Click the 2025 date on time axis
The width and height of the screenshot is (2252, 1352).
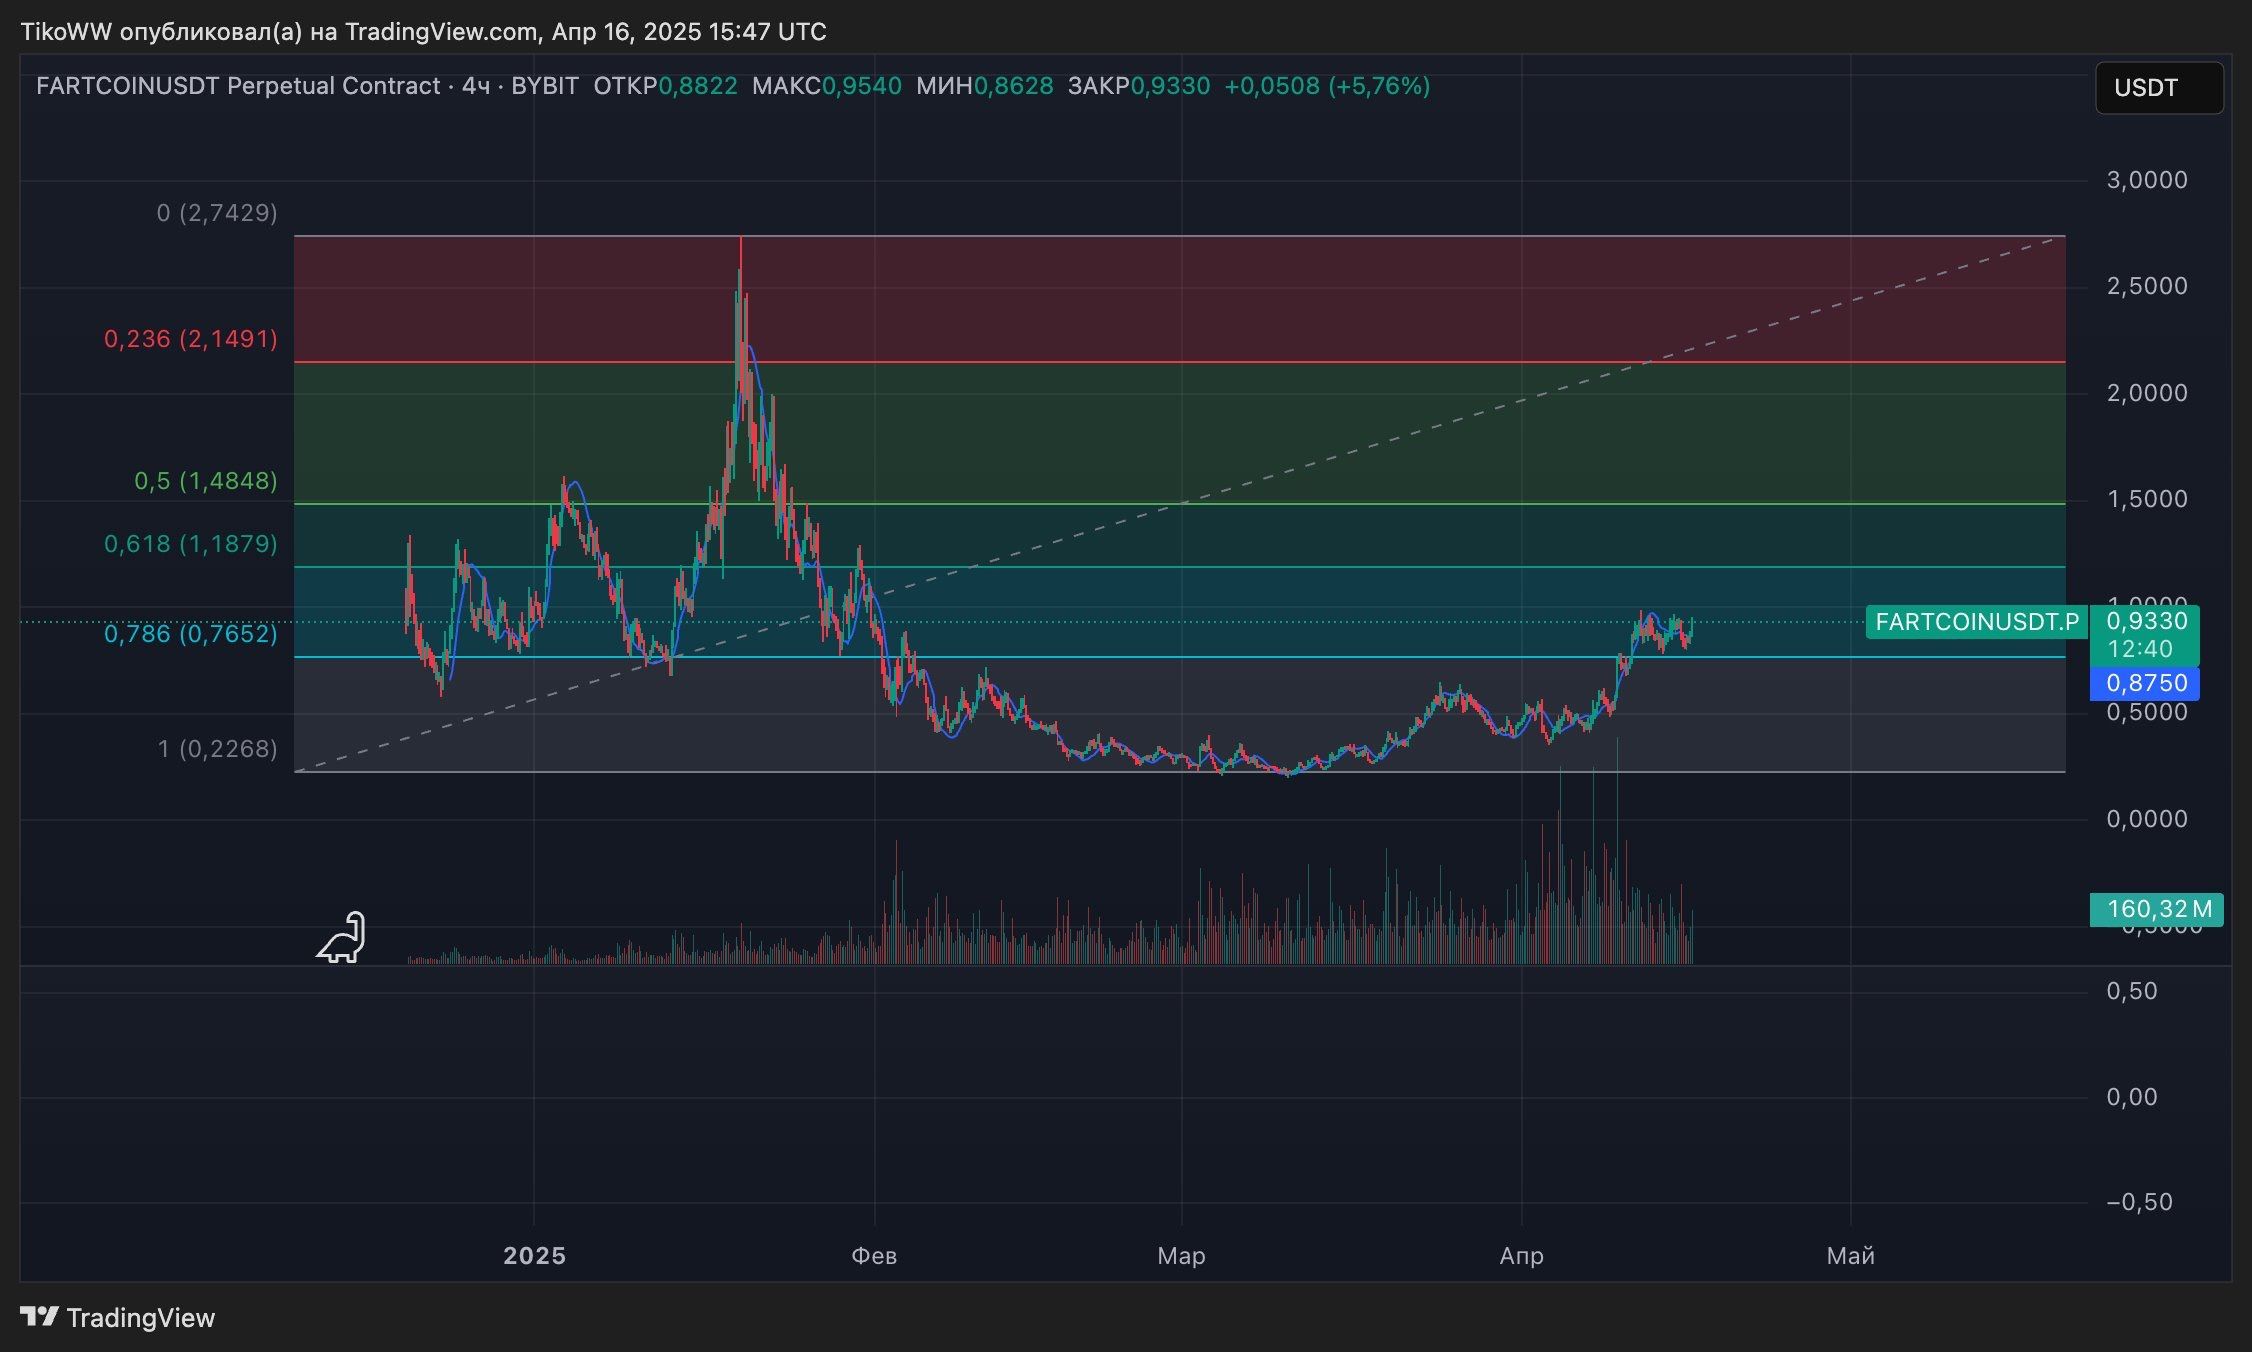[534, 1255]
